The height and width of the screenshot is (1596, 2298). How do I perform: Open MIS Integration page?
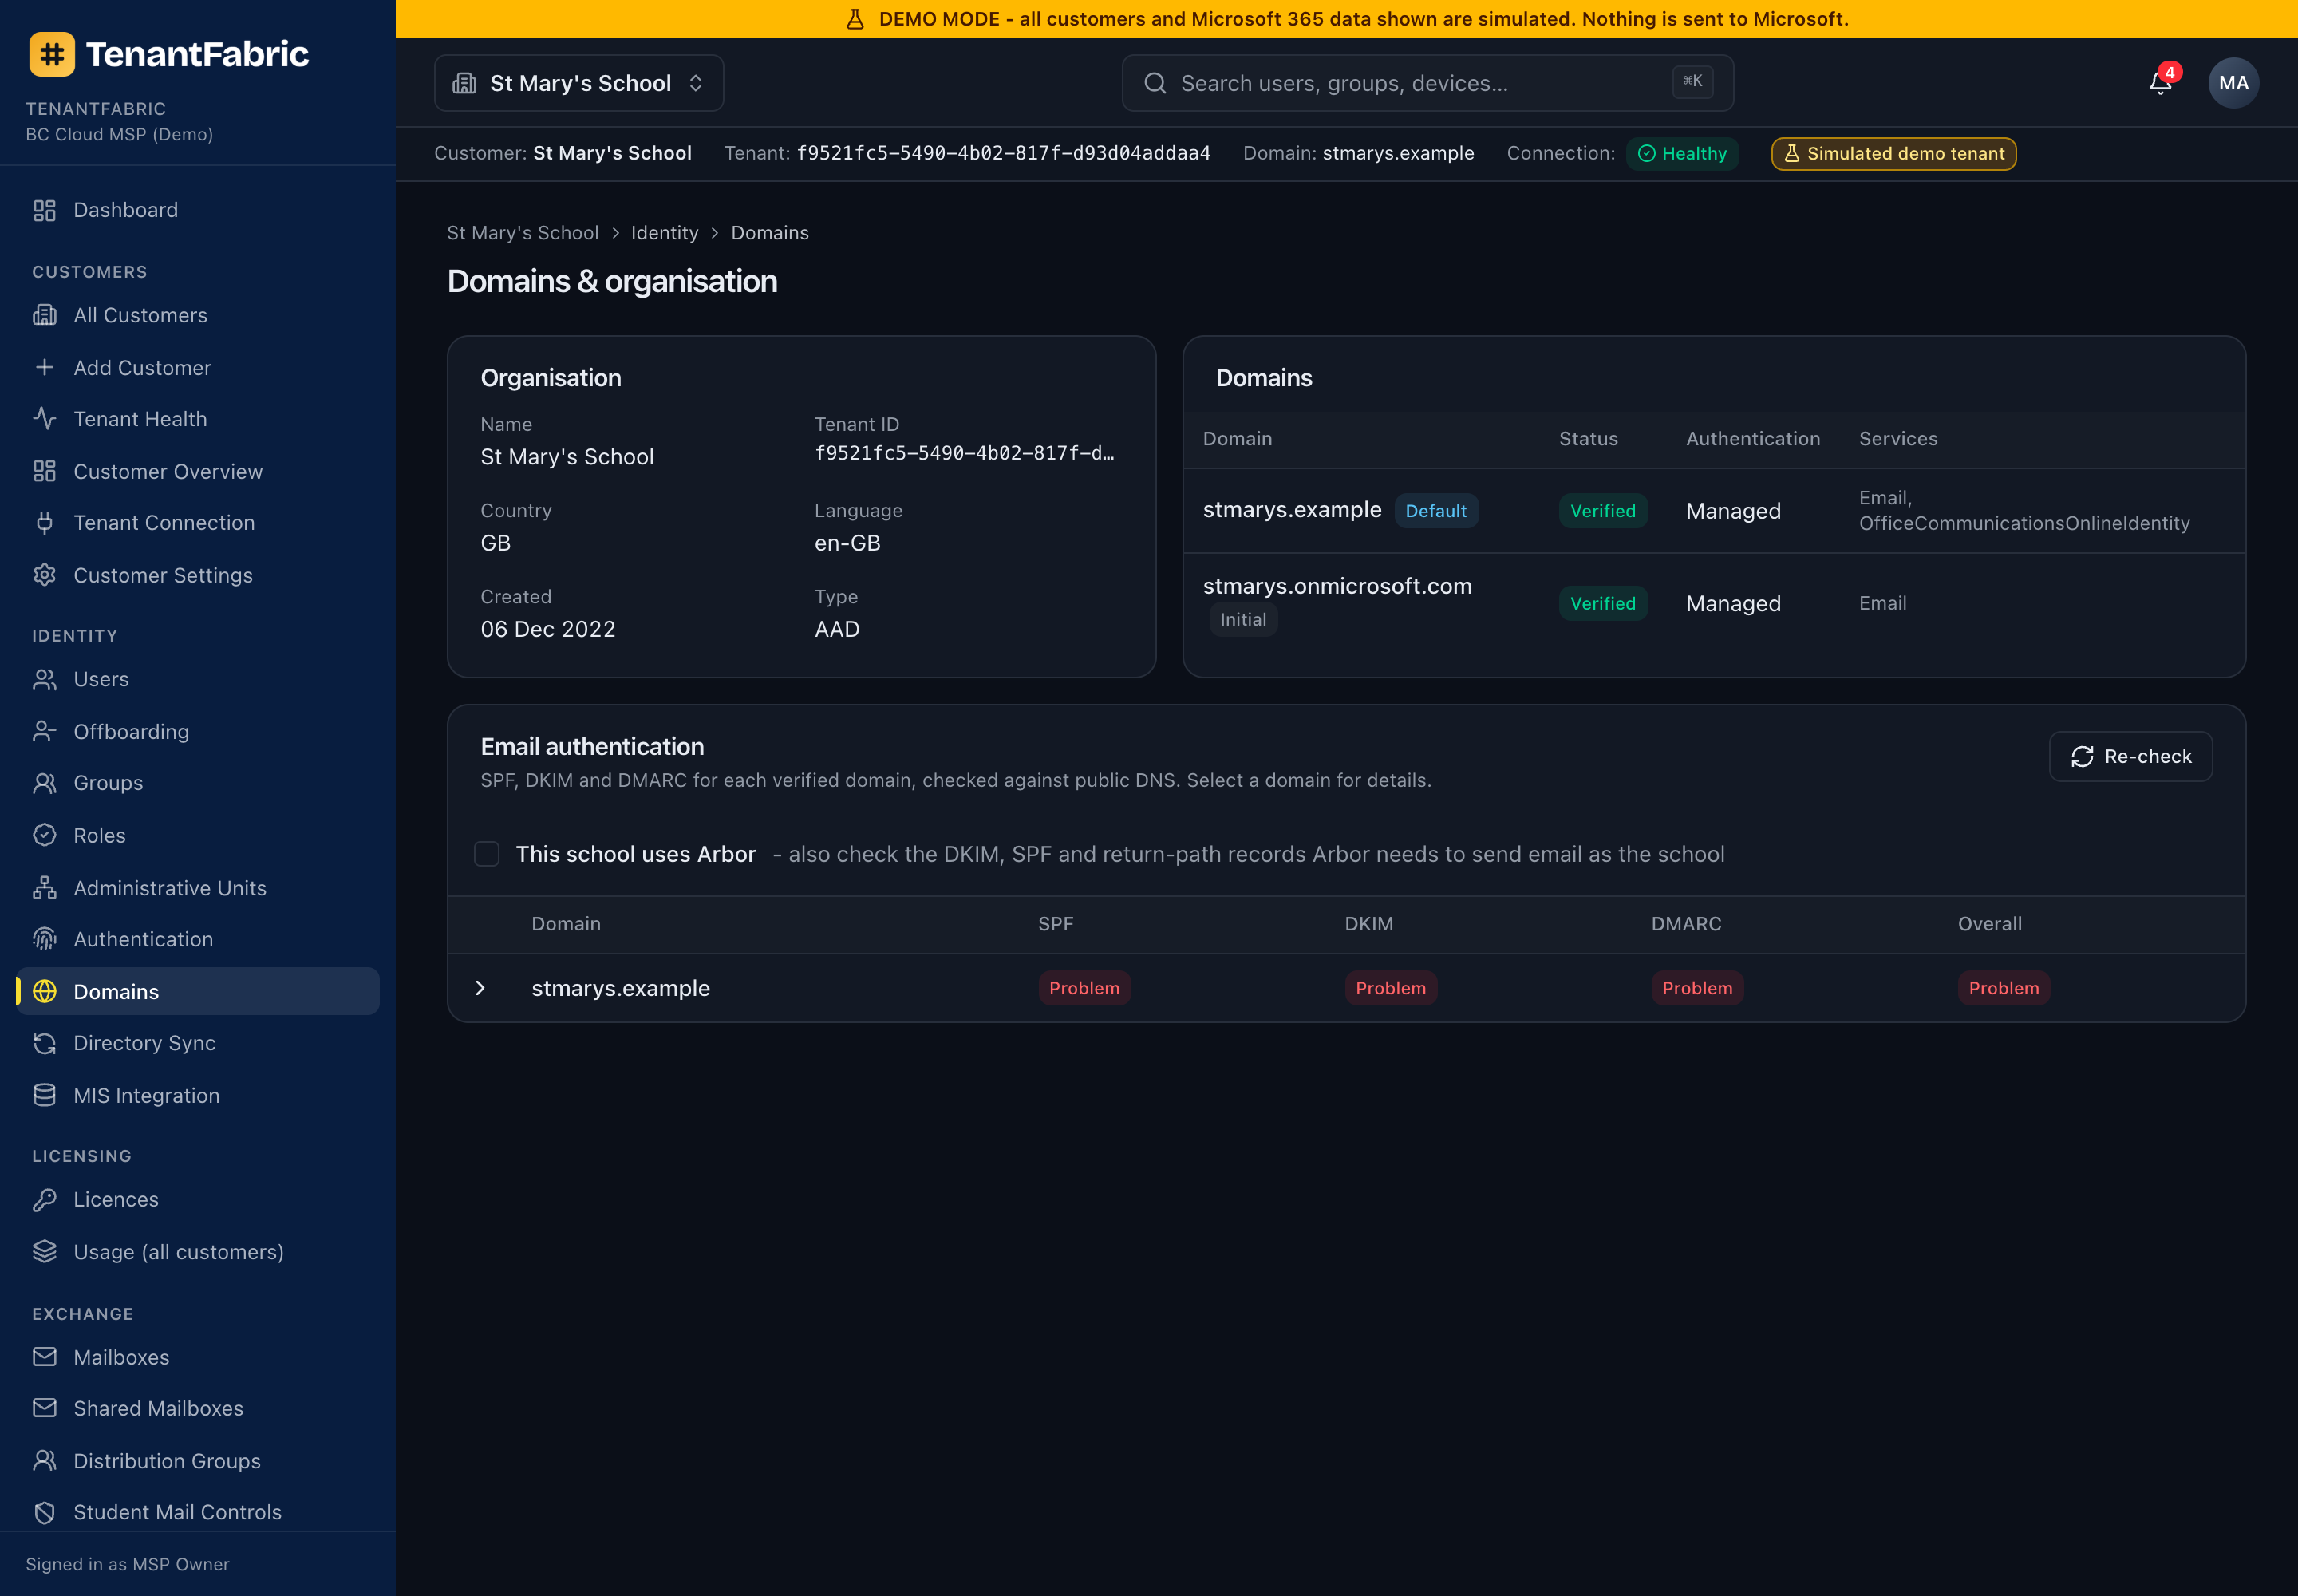pyautogui.click(x=198, y=1095)
